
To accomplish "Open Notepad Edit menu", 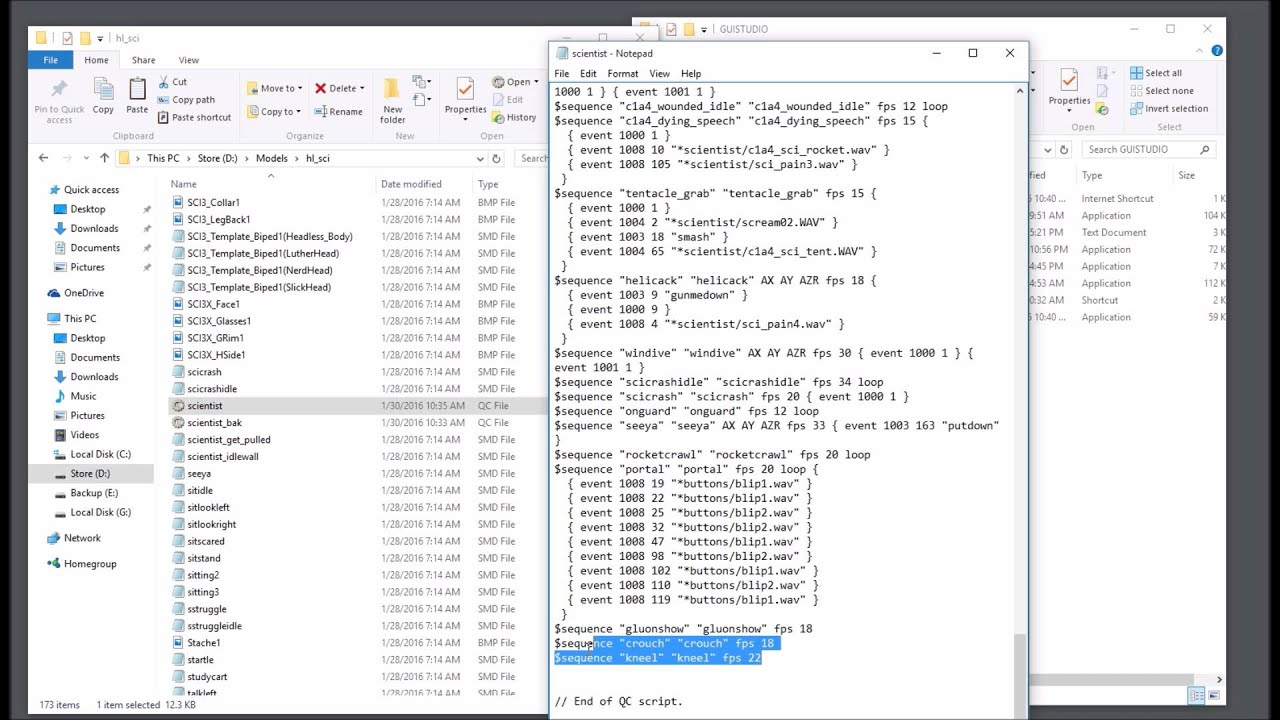I will (588, 74).
